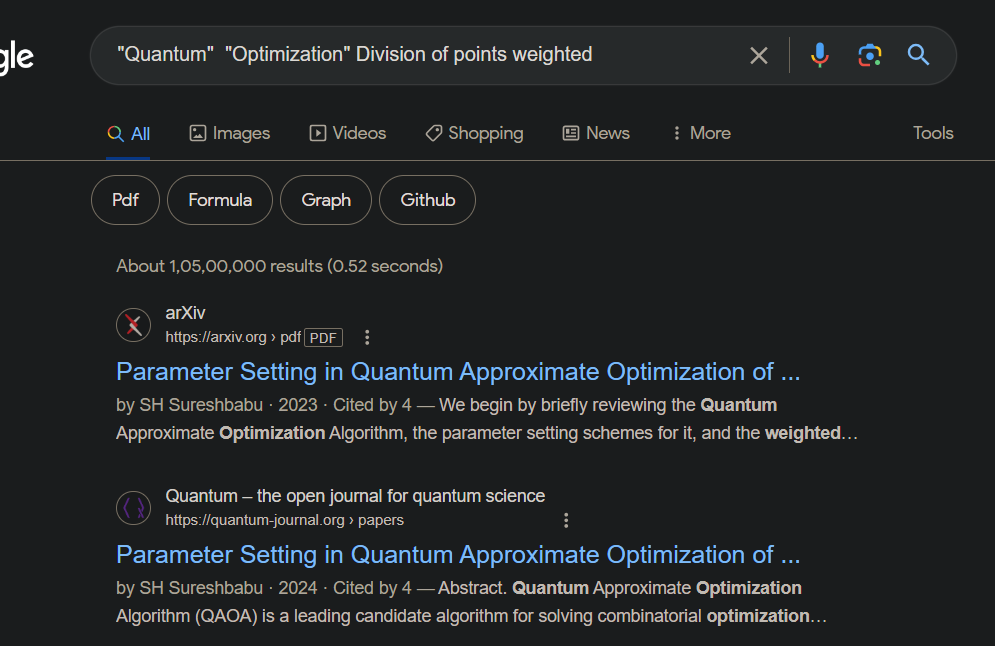
Task: Switch to the Videos tab
Action: click(347, 133)
